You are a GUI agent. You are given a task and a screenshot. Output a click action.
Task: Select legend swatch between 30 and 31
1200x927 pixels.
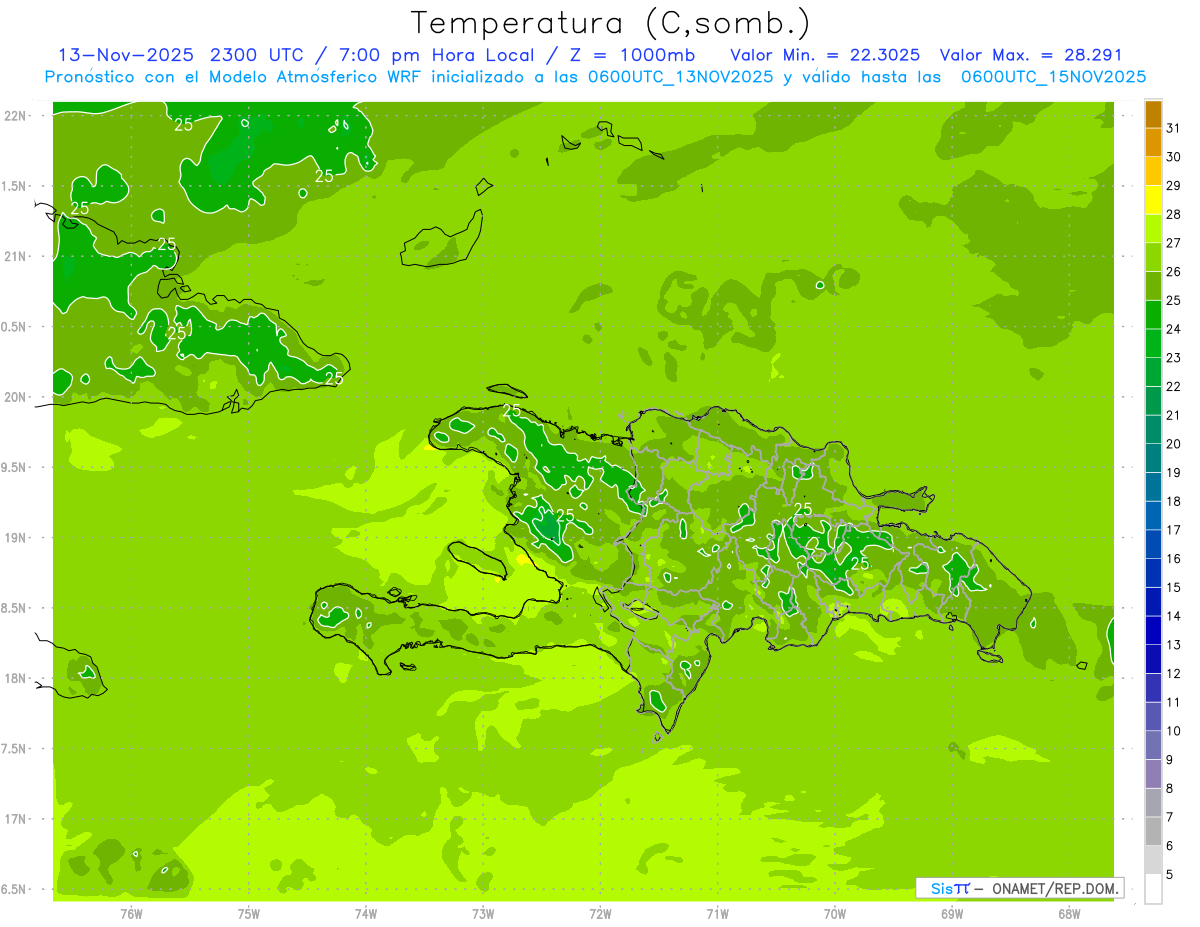tap(1153, 143)
